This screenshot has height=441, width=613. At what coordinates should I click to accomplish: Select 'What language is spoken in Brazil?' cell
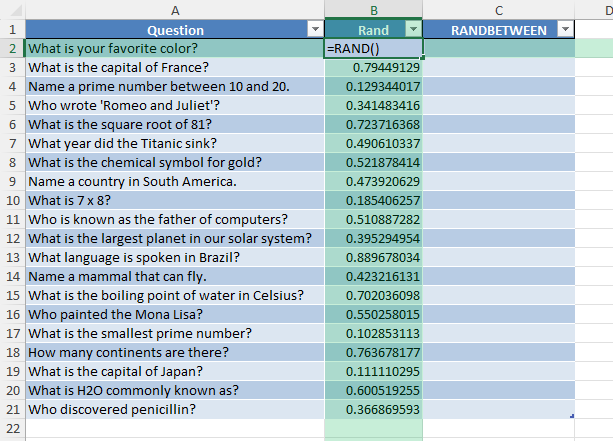tap(175, 258)
